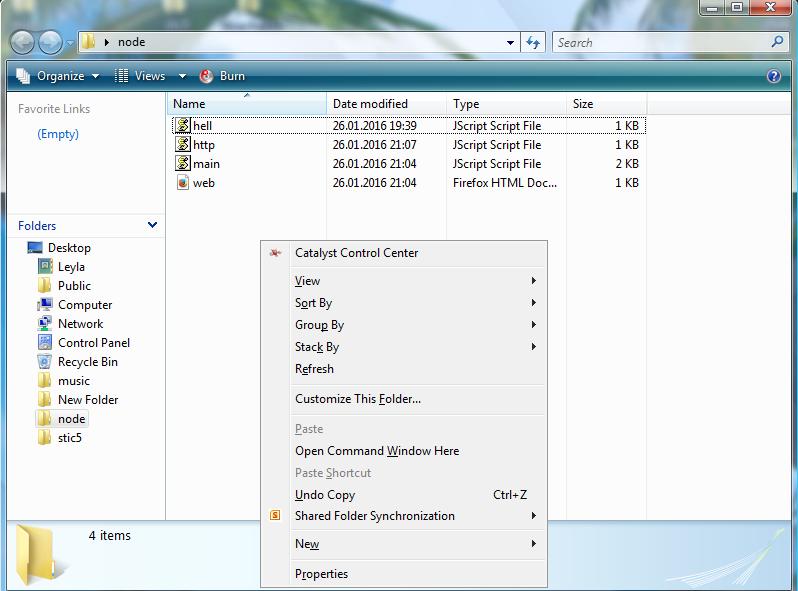Click the main file name
Image resolution: width=798 pixels, height=591 pixels.
pyautogui.click(x=206, y=164)
